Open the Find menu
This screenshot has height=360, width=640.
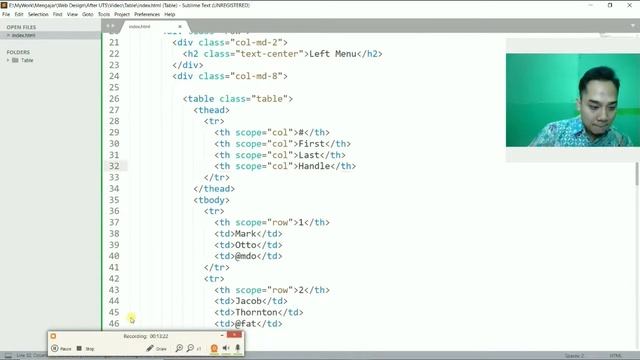pos(58,14)
